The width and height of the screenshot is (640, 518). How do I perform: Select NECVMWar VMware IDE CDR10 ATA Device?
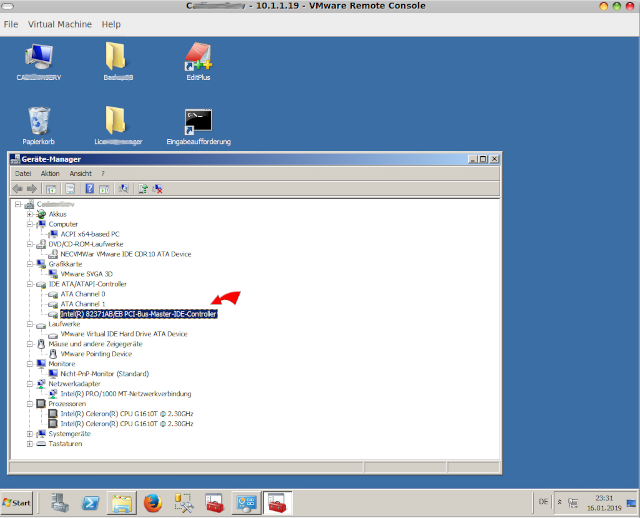(x=126, y=254)
